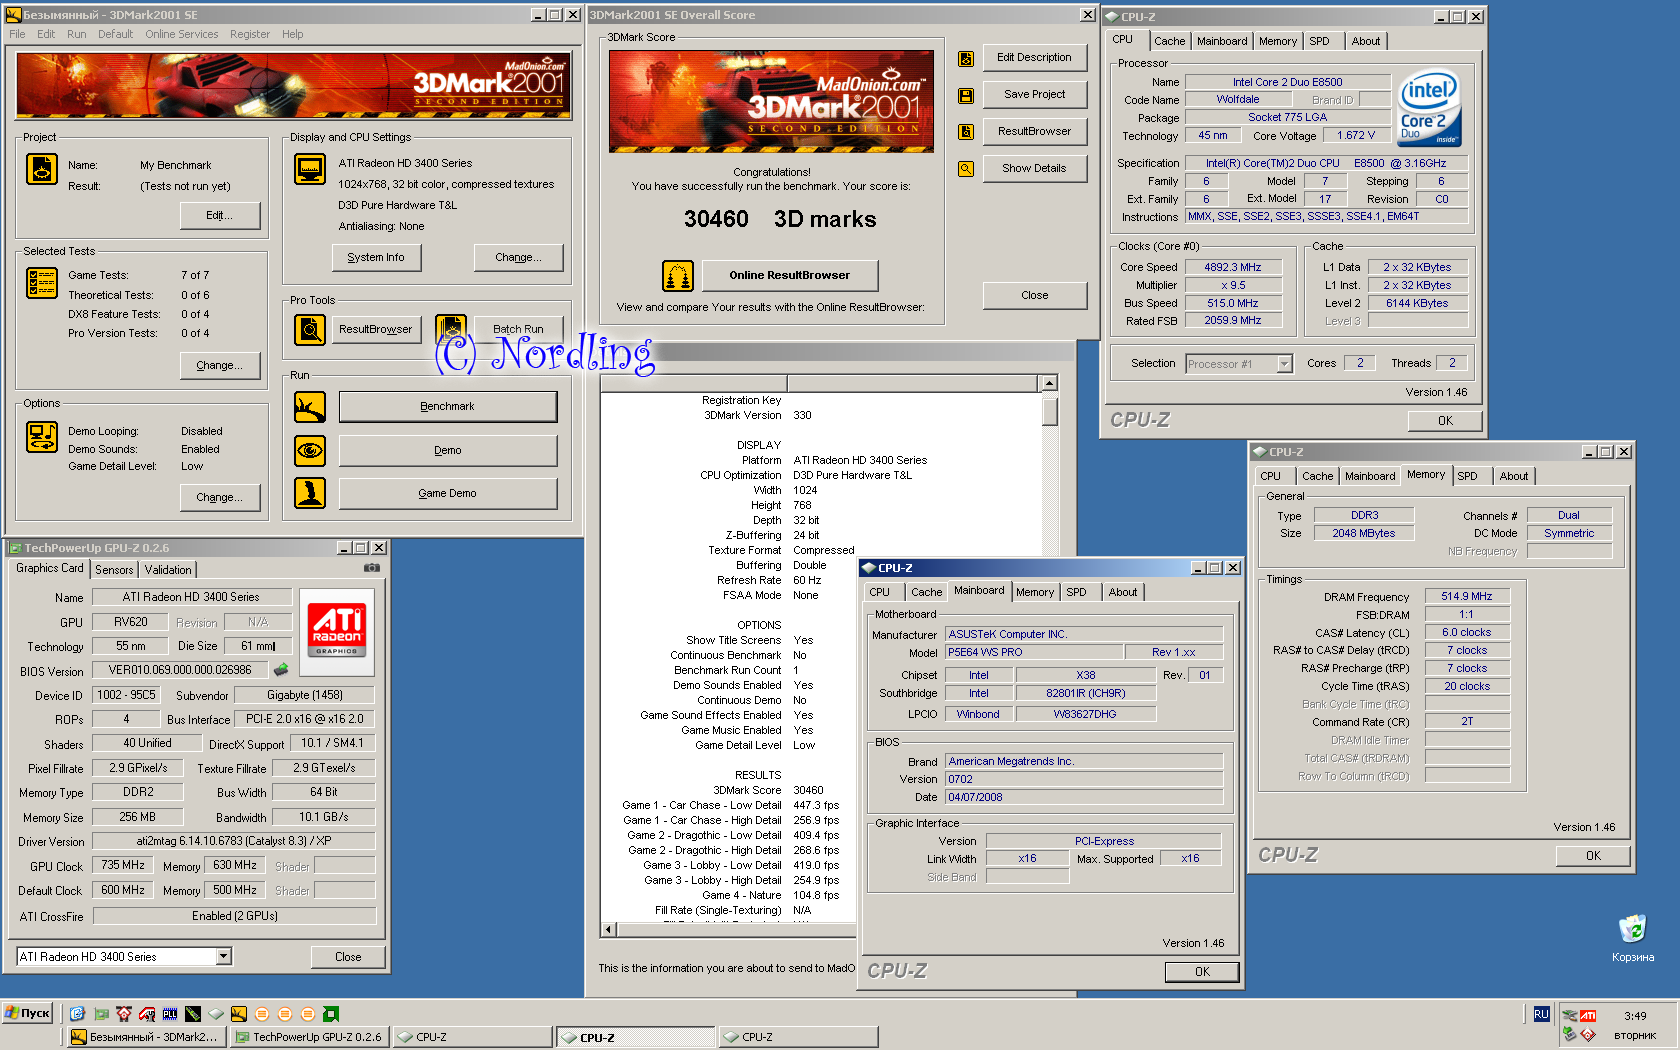This screenshot has height=1050, width=1680.
Task: Click the Display and CPU Settings monitor icon
Action: (310, 169)
